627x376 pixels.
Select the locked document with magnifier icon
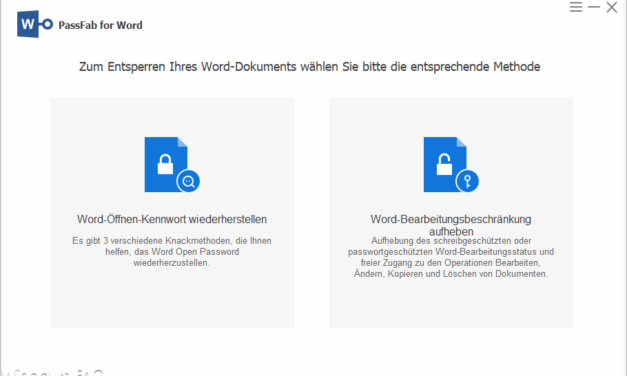[x=172, y=164]
